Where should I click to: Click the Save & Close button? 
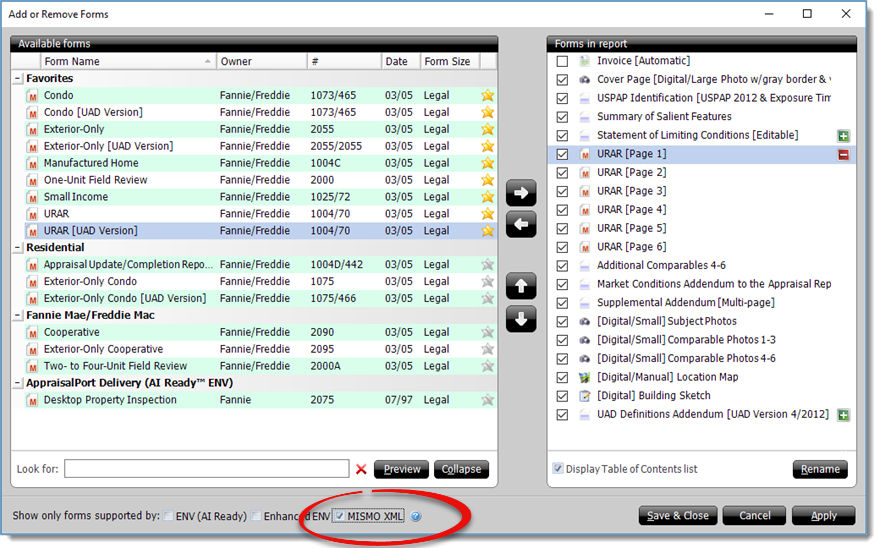pos(678,515)
